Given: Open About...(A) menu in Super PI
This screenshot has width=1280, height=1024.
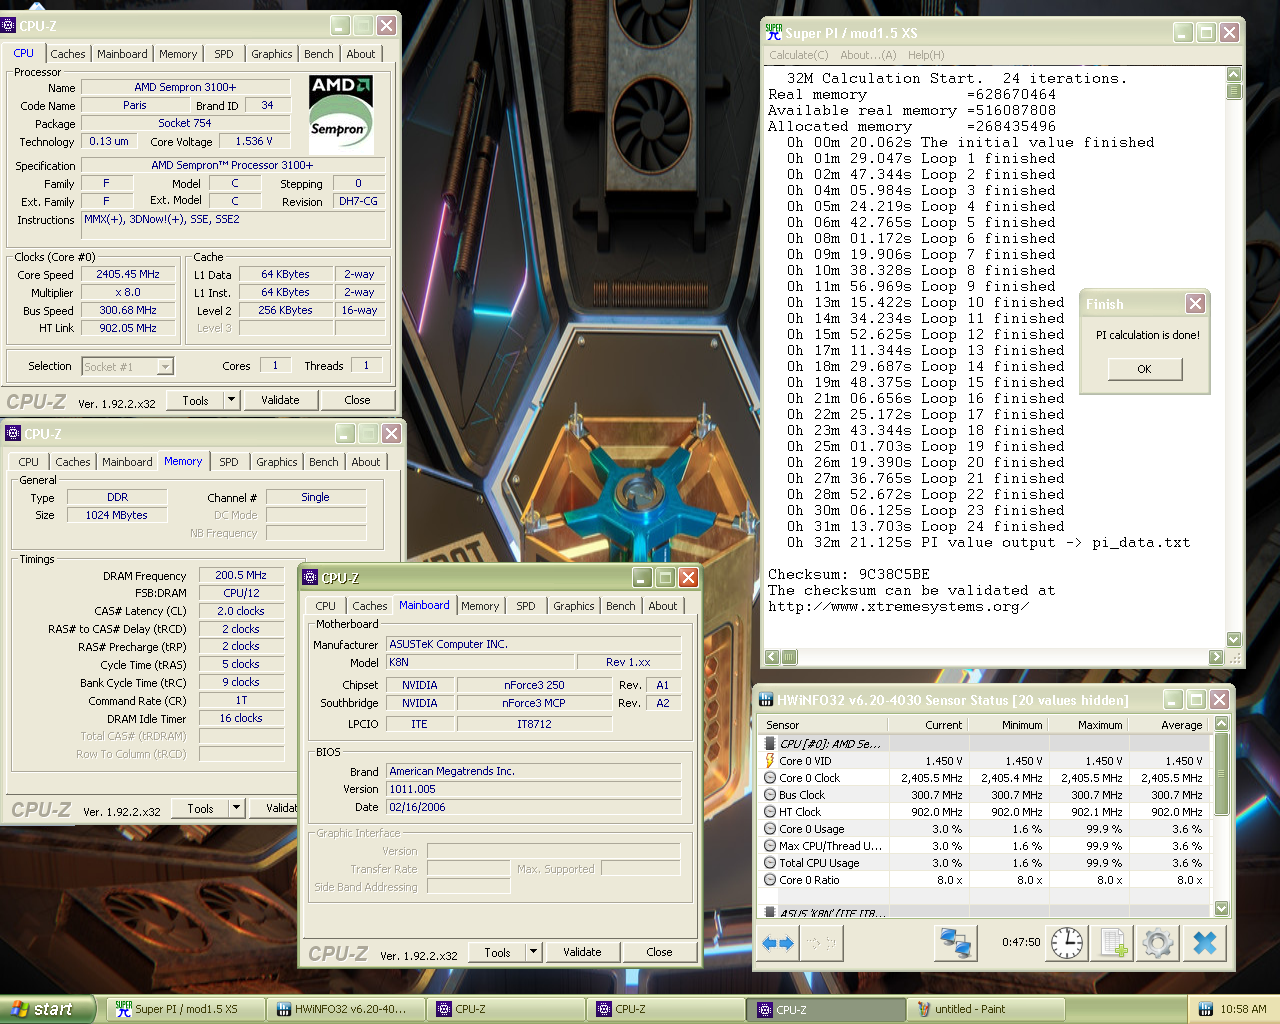Looking at the screenshot, I should [x=868, y=55].
